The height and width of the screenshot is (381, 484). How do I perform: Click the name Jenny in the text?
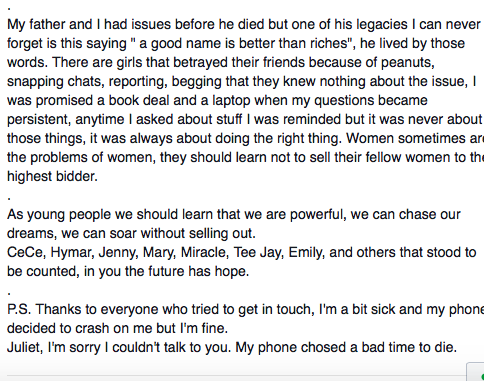click(x=117, y=252)
